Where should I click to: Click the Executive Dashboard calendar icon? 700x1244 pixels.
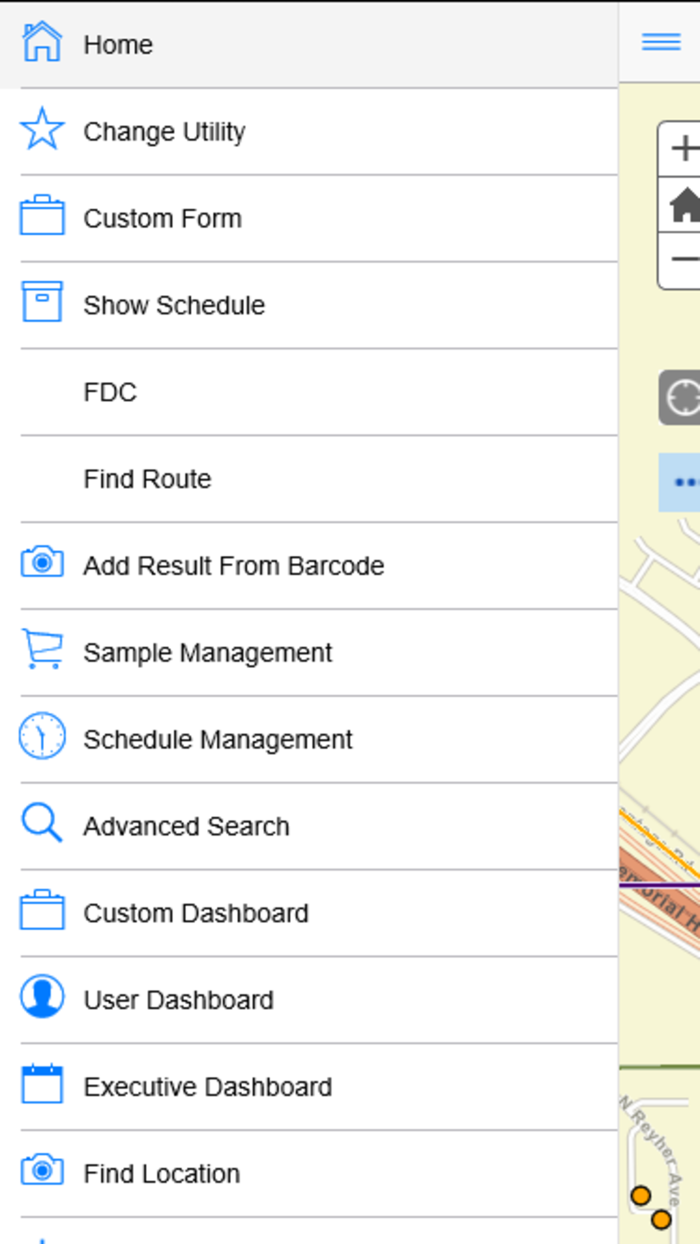[42, 1085]
